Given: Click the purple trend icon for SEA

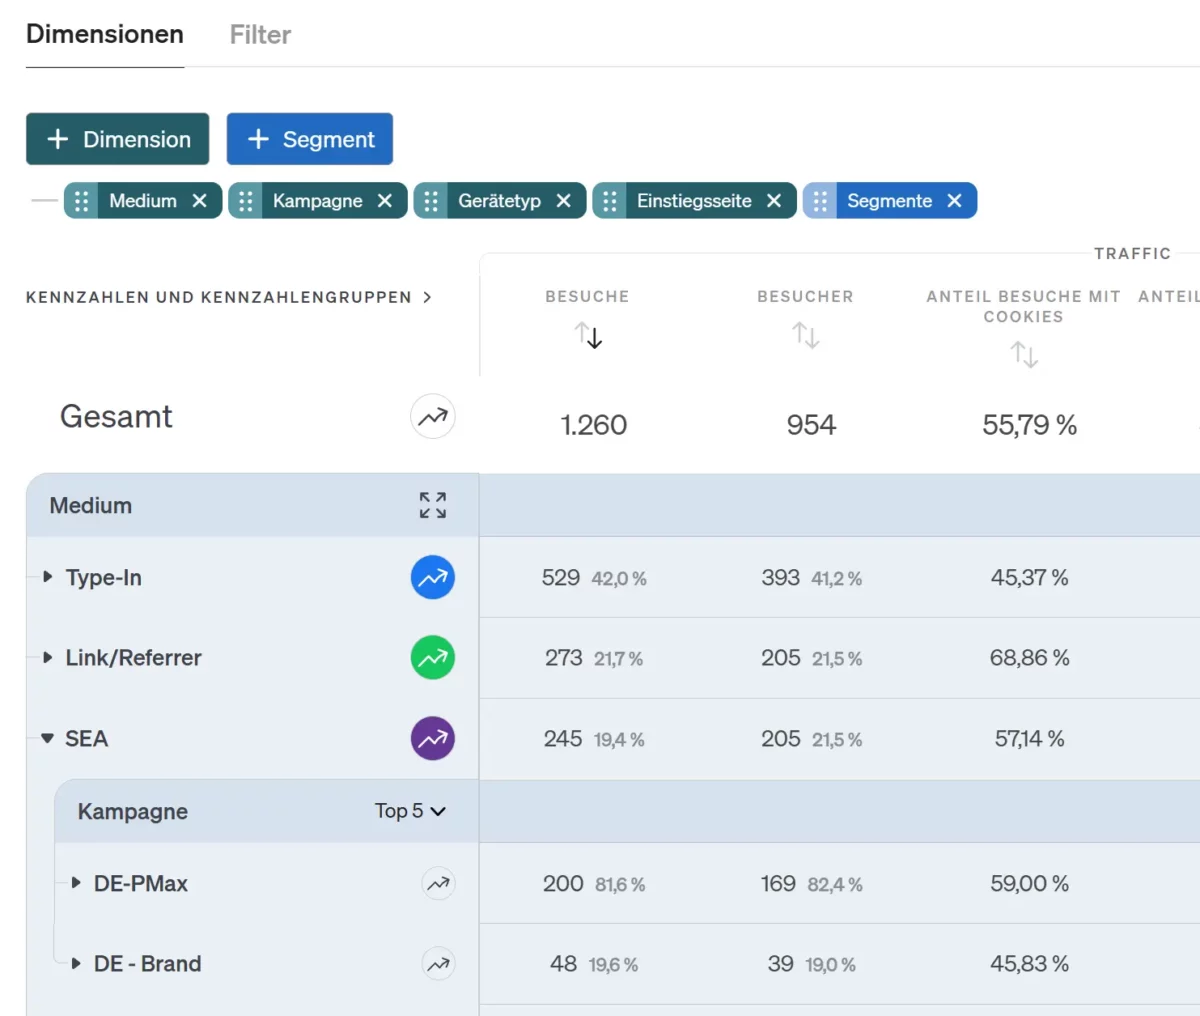Looking at the screenshot, I should tap(432, 739).
